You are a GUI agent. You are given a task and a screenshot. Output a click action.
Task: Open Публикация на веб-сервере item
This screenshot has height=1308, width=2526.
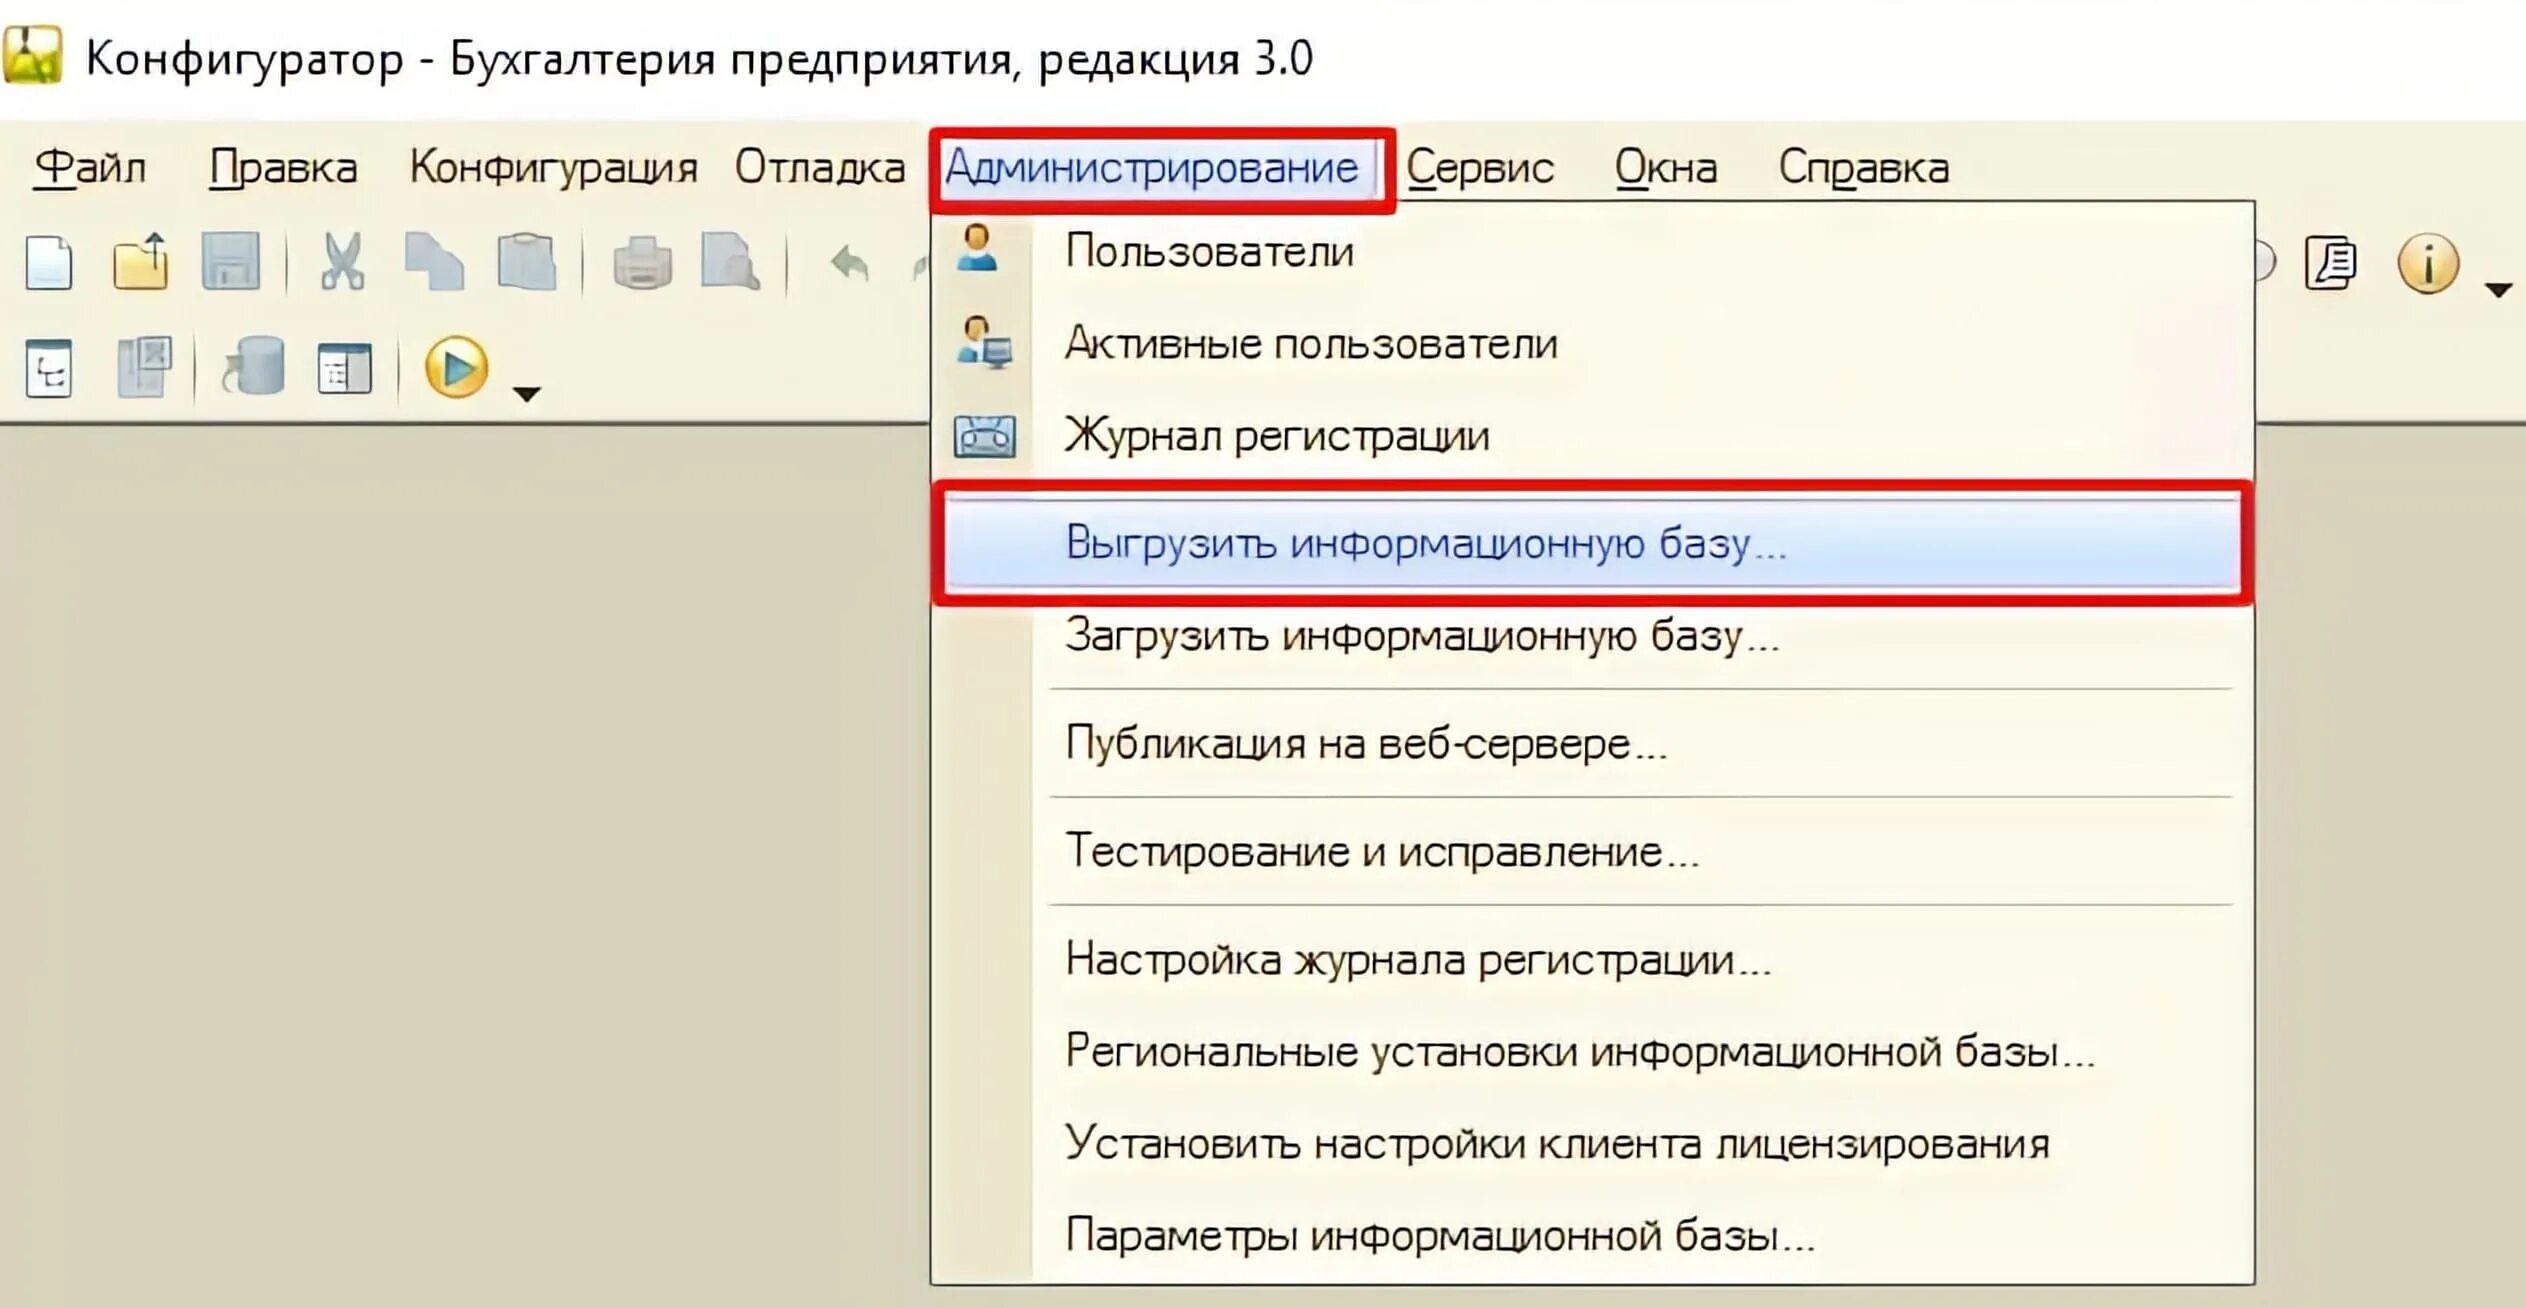1365,744
